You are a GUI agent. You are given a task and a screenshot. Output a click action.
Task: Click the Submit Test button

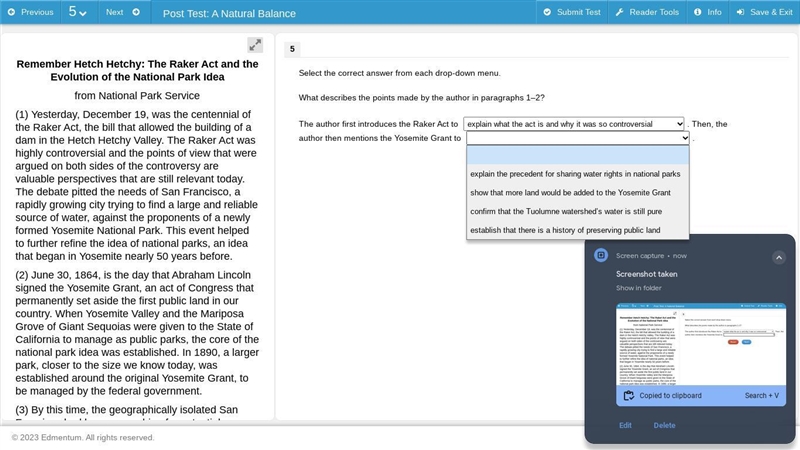pos(571,12)
